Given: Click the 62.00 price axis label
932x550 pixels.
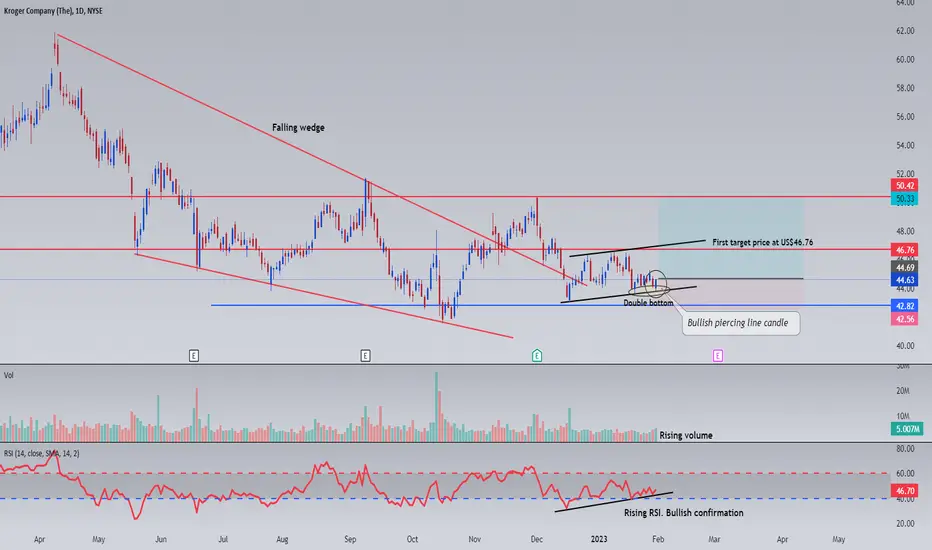Looking at the screenshot, I should (905, 31).
